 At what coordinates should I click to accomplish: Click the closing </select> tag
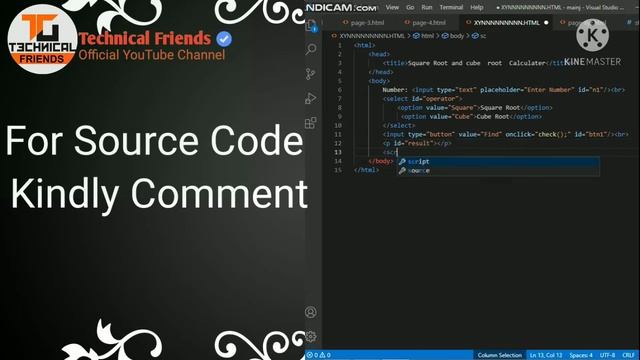pos(399,126)
